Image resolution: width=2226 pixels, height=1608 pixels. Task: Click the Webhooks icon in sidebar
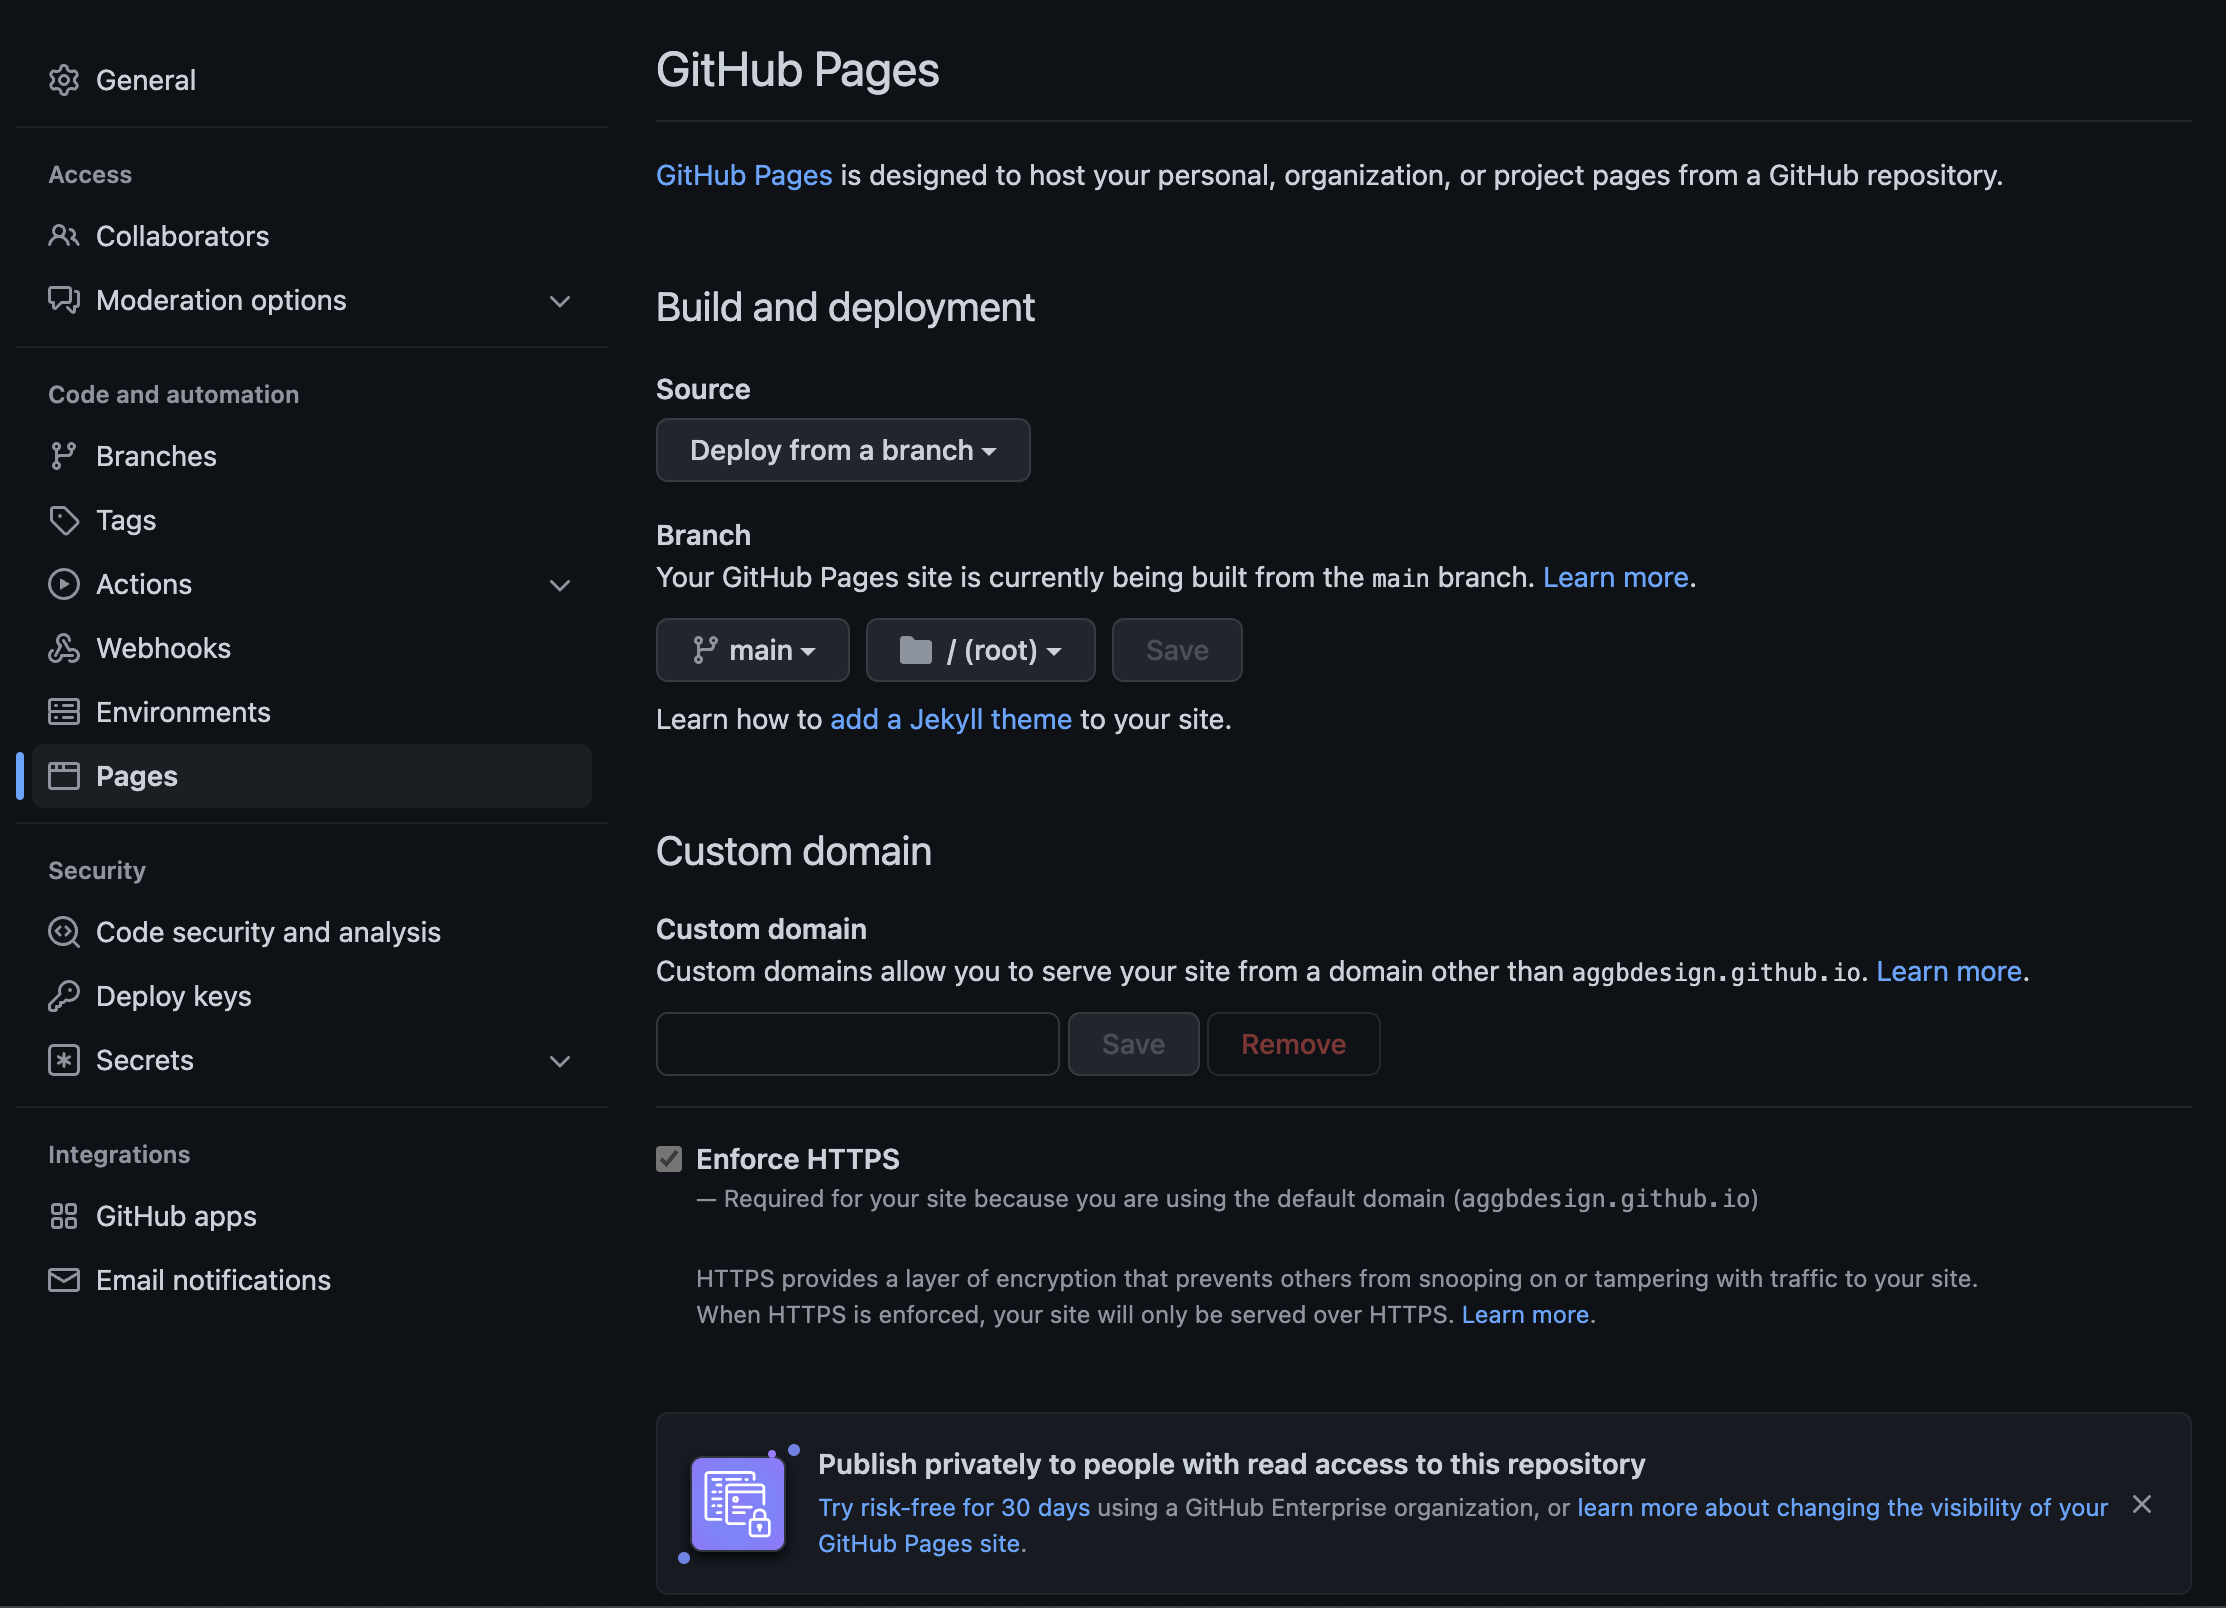(x=64, y=648)
